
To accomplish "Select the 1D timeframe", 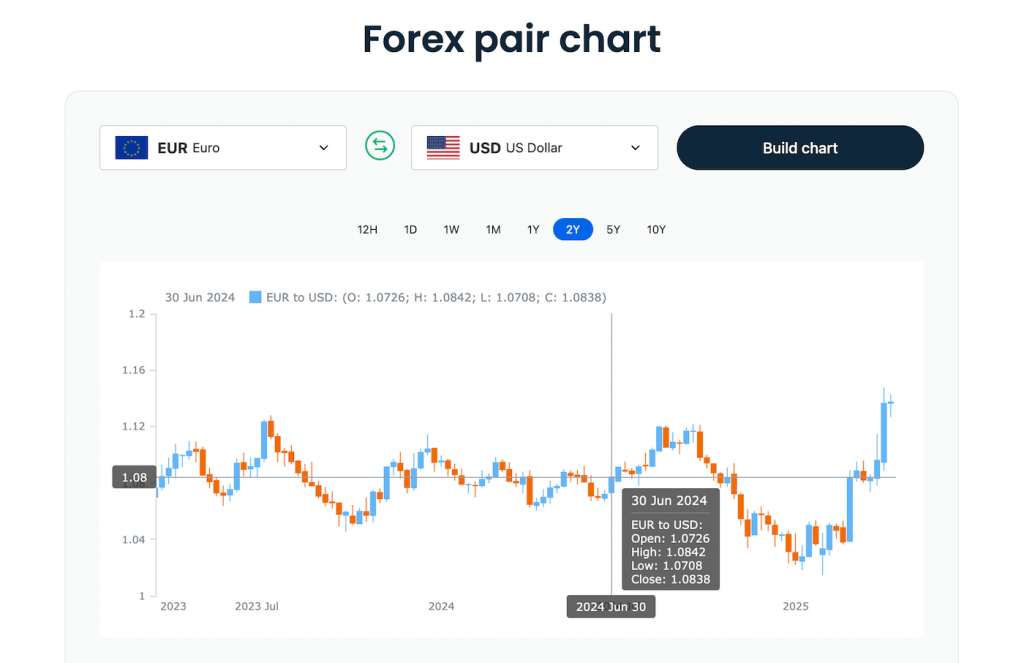I will [x=410, y=229].
